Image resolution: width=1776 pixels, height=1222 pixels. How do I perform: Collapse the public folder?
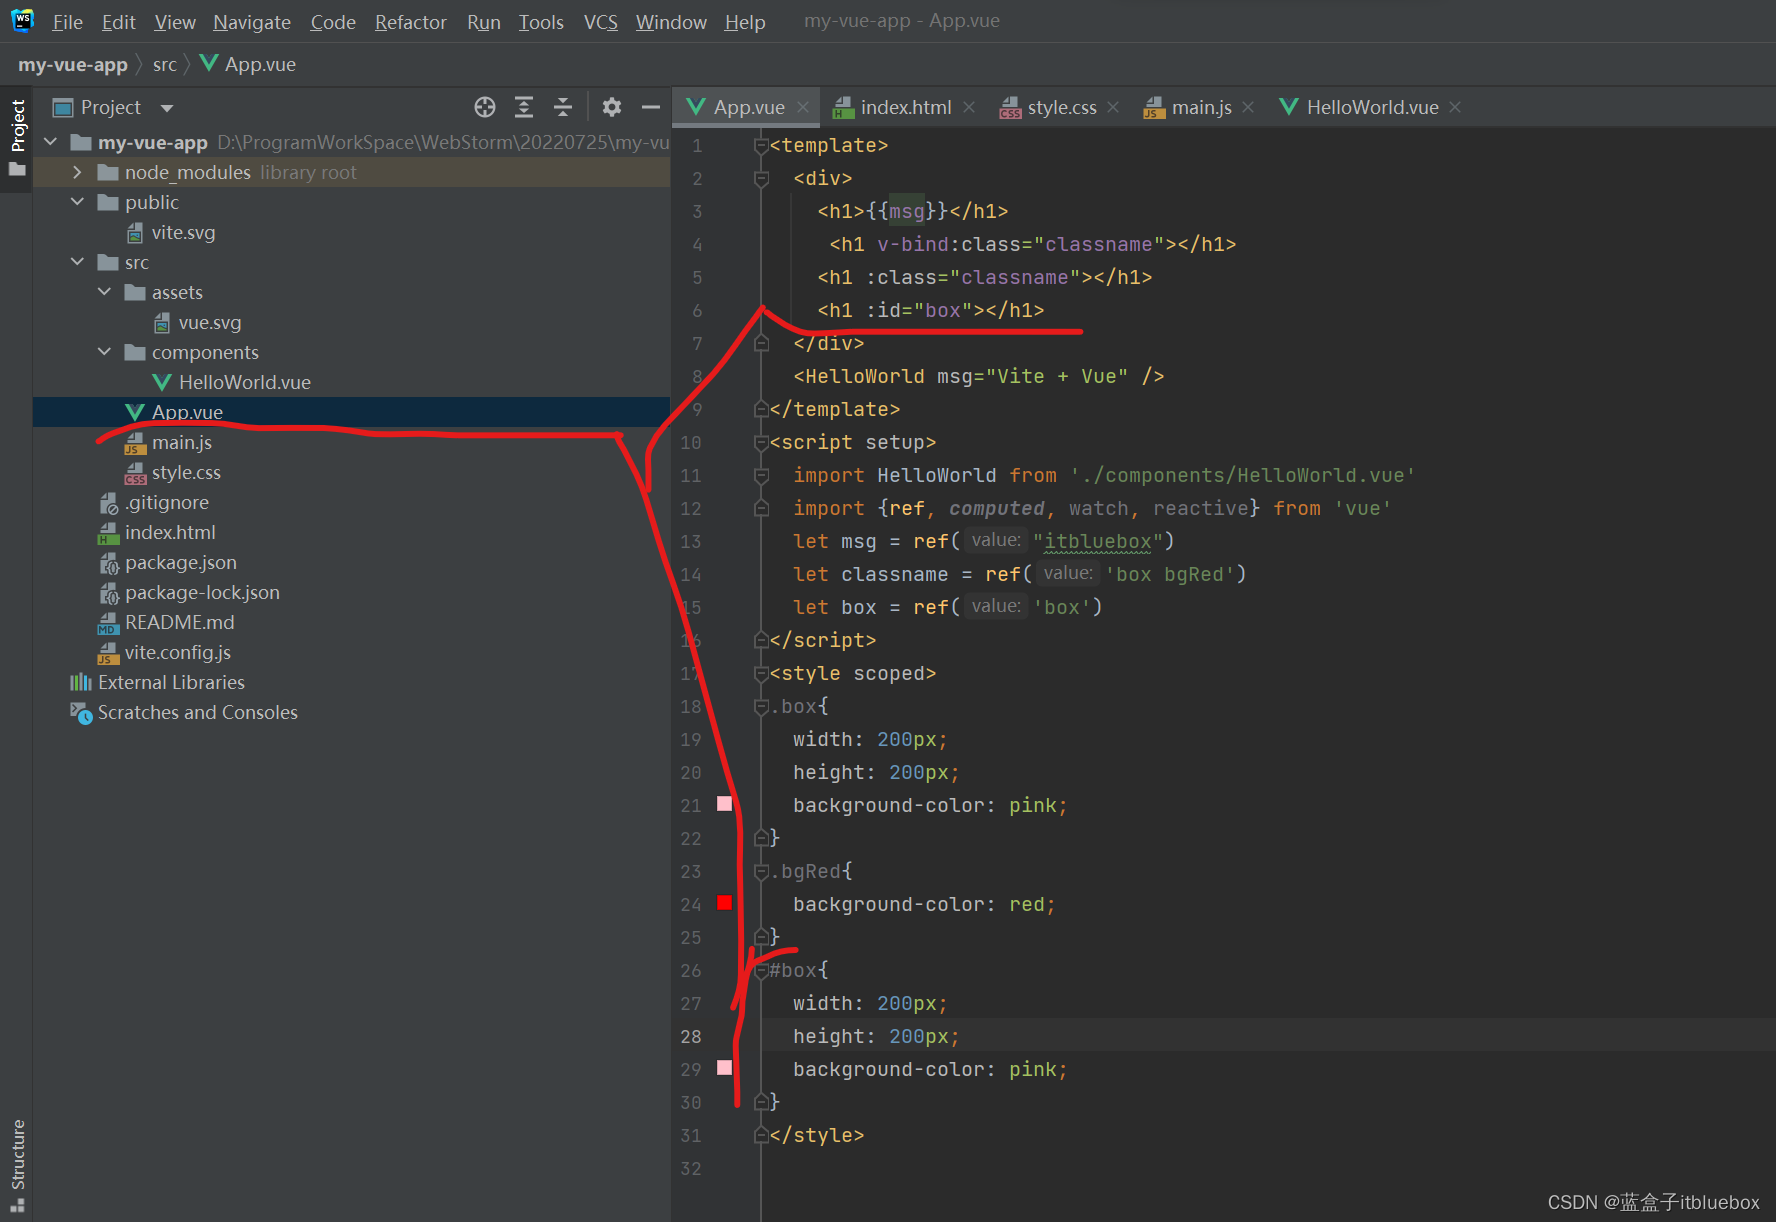click(77, 202)
